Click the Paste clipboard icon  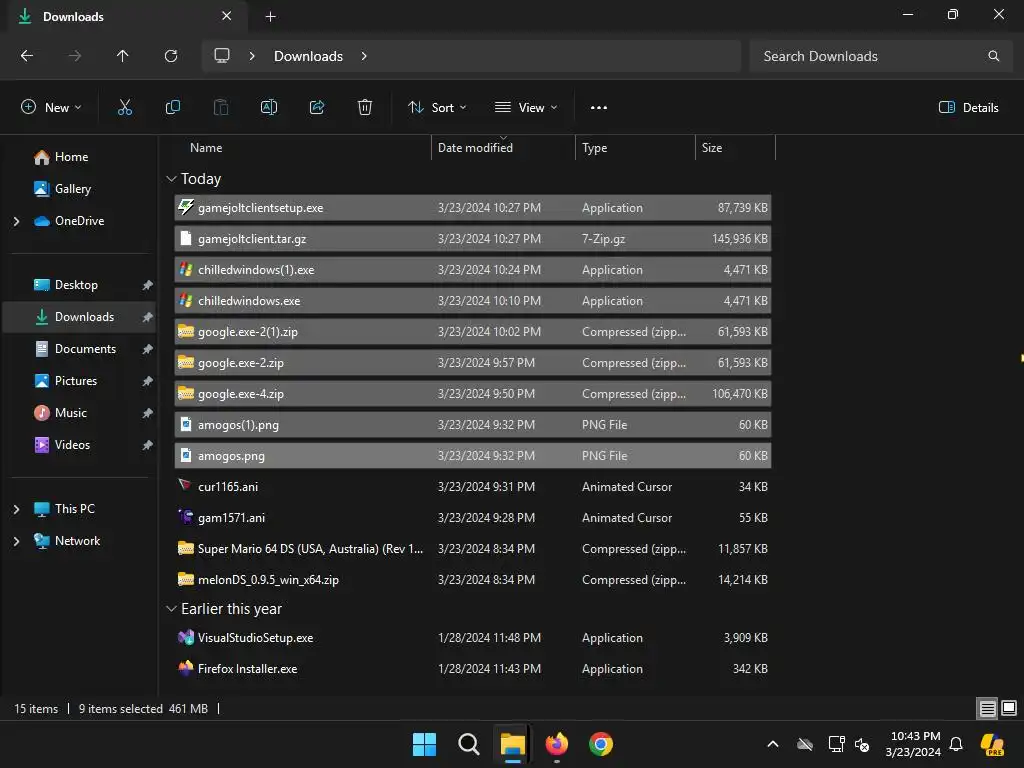point(221,108)
